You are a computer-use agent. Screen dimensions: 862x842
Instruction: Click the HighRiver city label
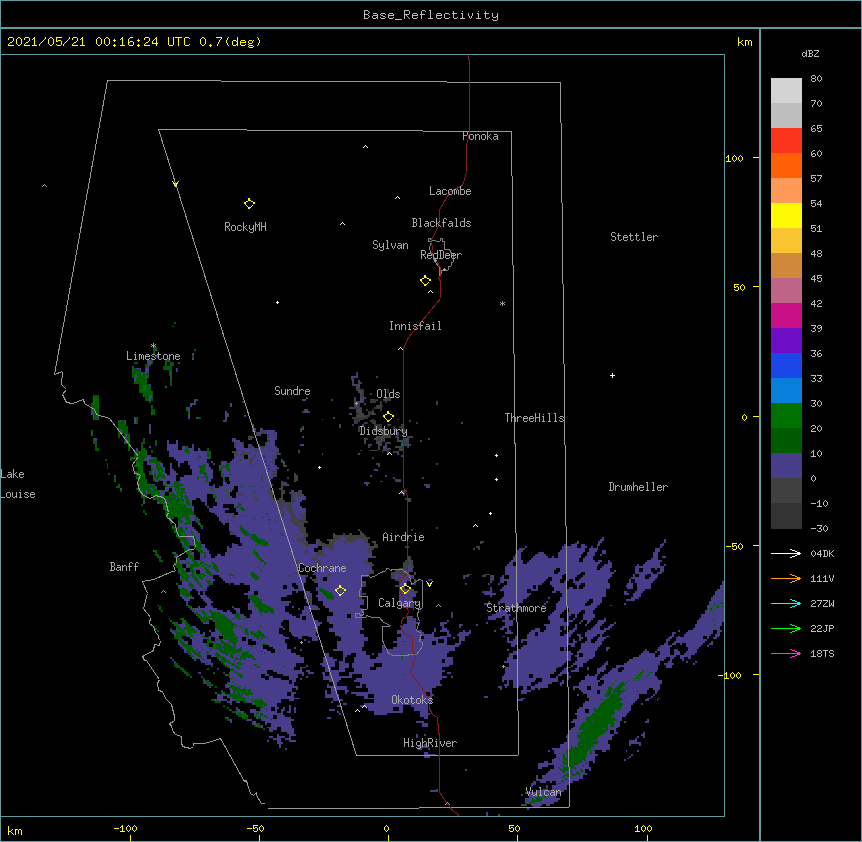coord(430,743)
